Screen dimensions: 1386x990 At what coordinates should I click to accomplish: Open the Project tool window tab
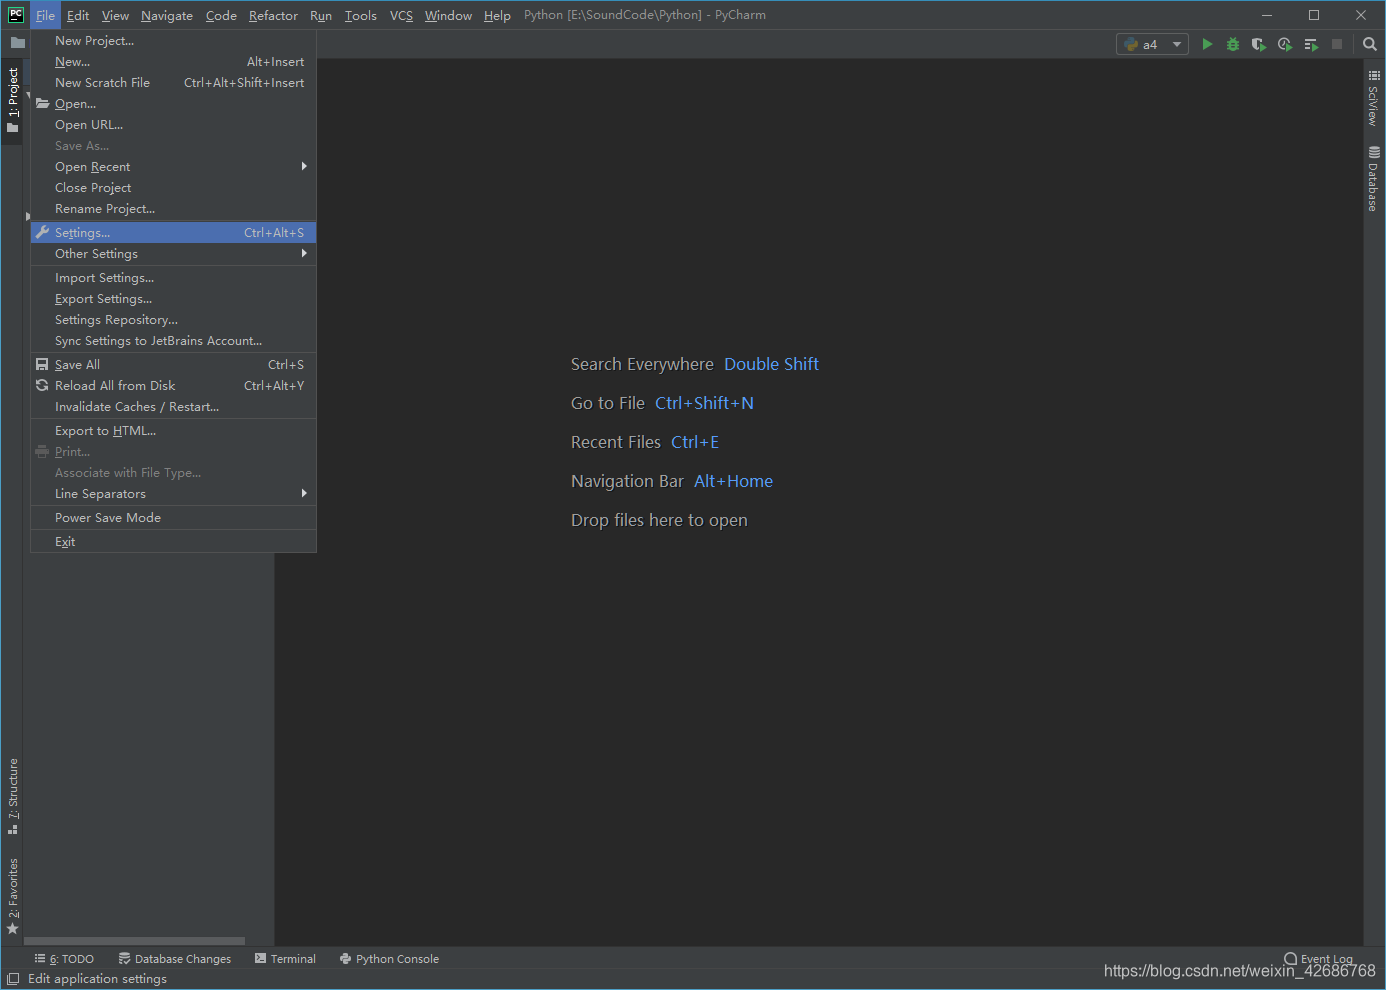tap(12, 100)
